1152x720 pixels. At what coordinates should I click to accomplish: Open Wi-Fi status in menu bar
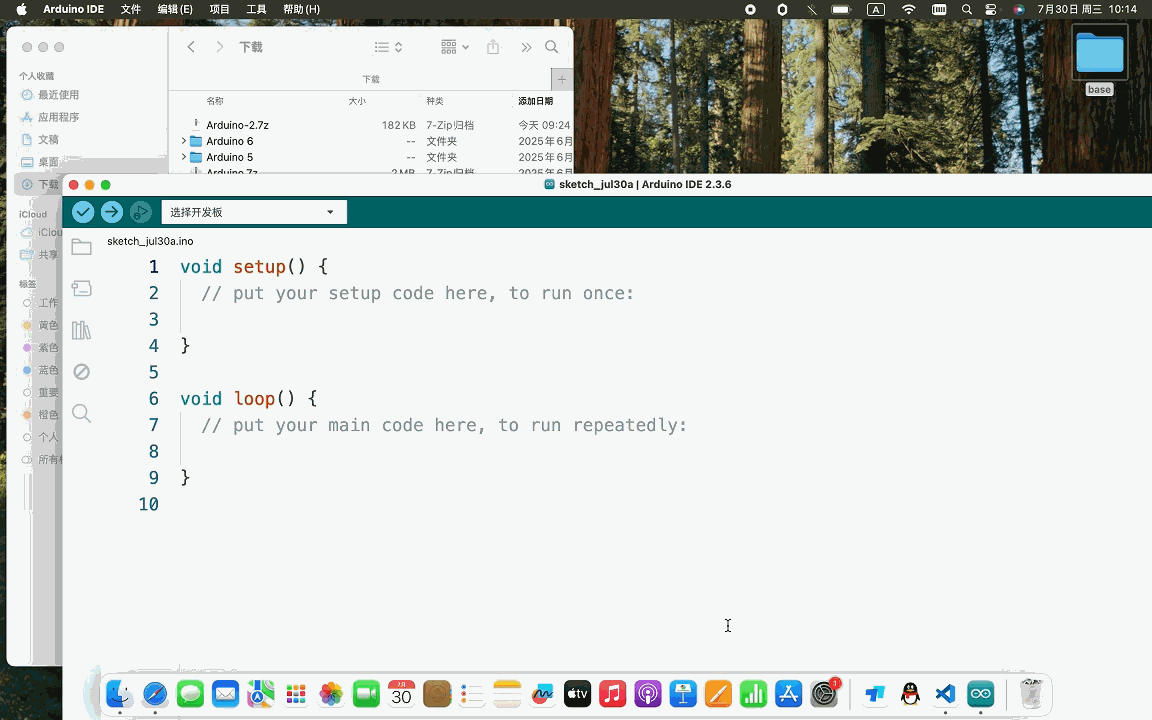(x=909, y=10)
